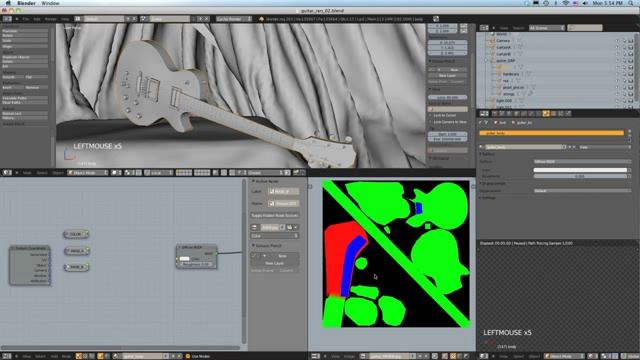Click the Diffuse BSDF node color swatch

[184, 258]
